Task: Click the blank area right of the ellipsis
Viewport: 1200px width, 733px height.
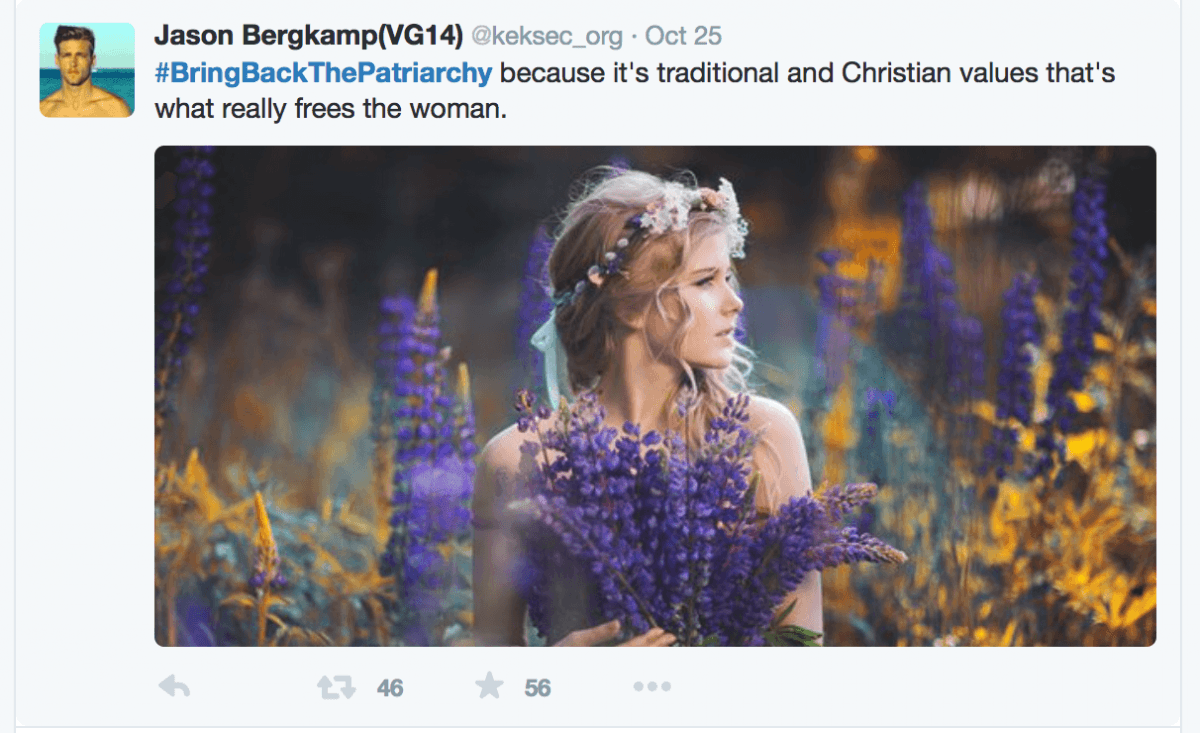Action: coord(900,687)
